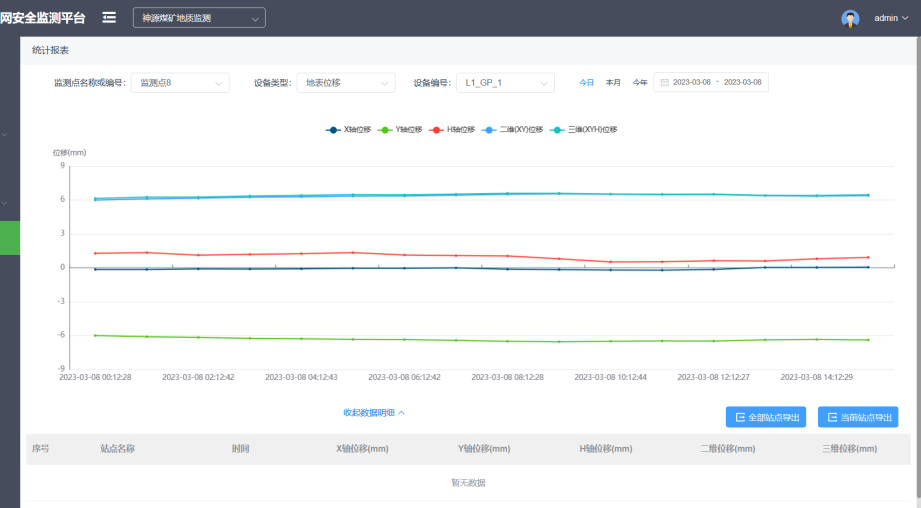Collapse data details via 收起数据明细
Viewport: 921px width, 508px height.
[374, 412]
